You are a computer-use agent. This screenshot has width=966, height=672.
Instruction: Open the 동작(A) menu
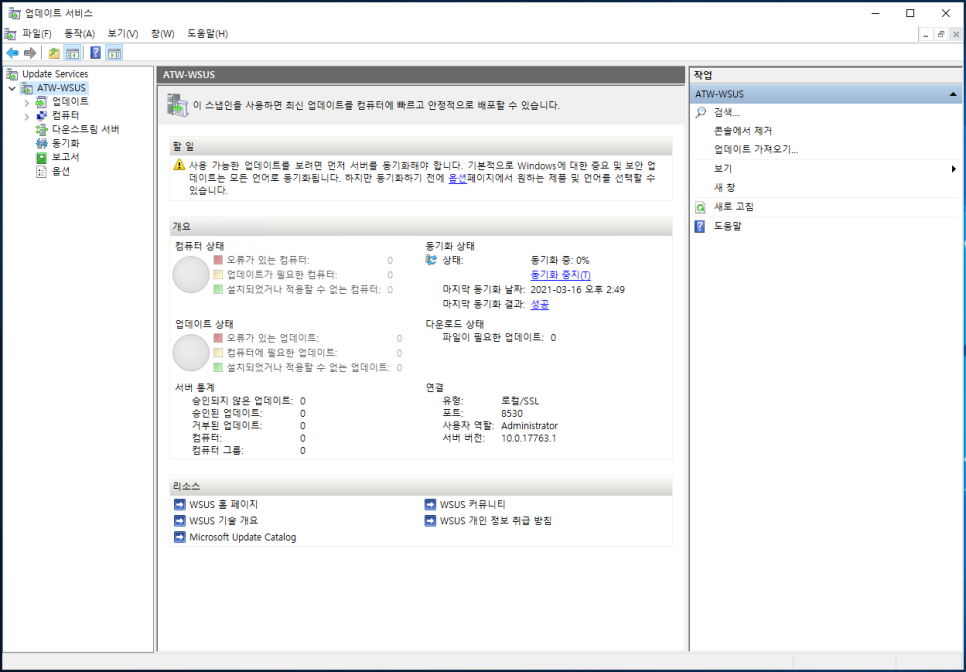click(x=79, y=33)
